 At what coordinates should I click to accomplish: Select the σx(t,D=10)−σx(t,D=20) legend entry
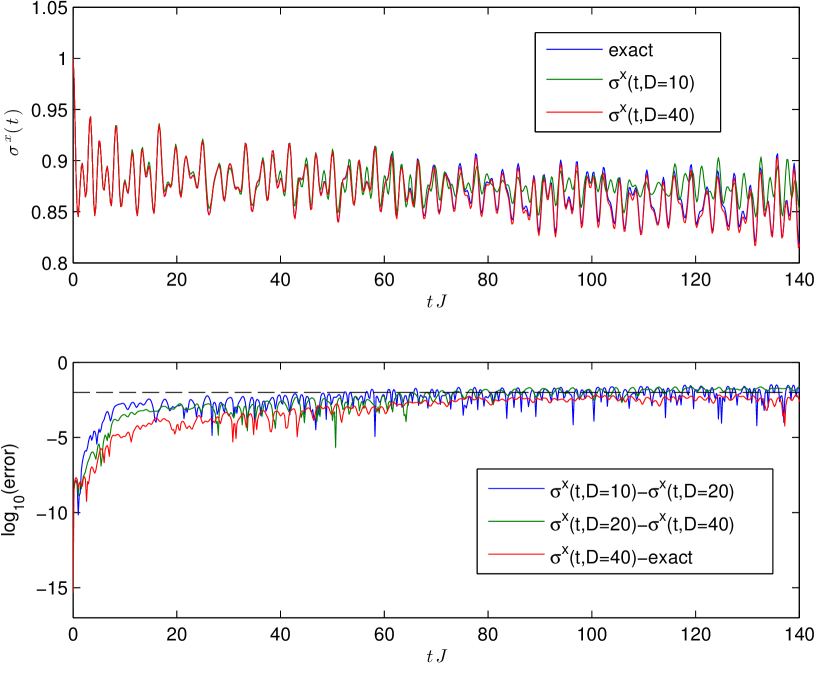click(642, 491)
